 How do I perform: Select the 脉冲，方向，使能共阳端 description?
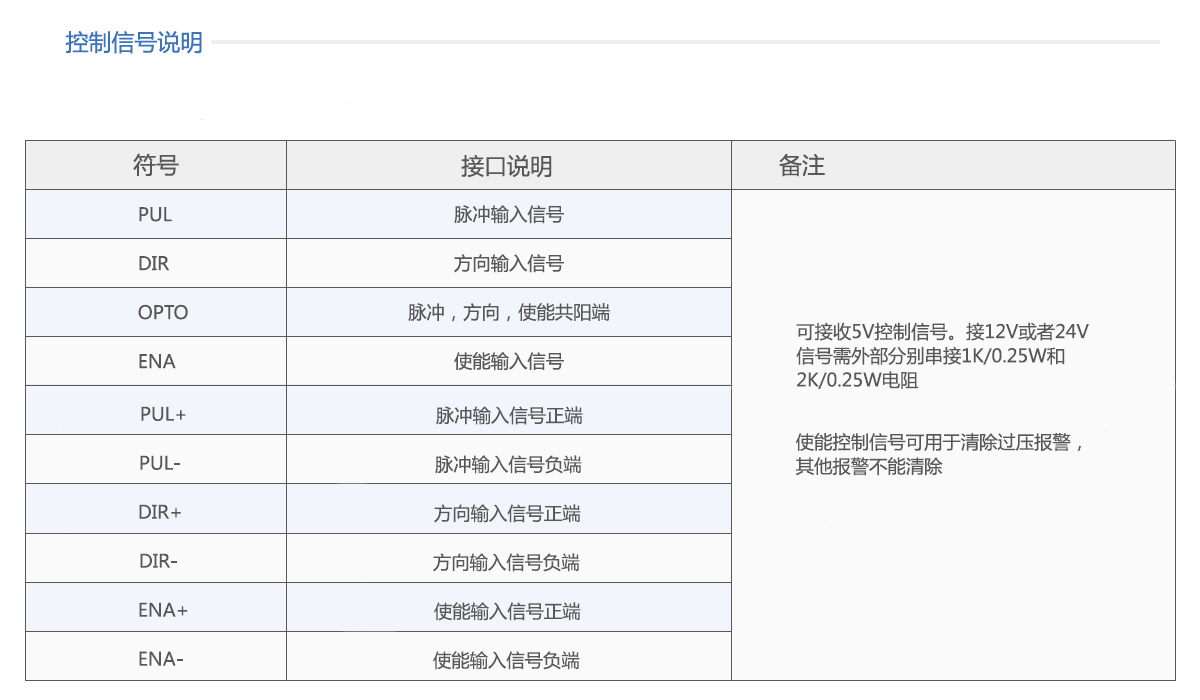pos(508,312)
